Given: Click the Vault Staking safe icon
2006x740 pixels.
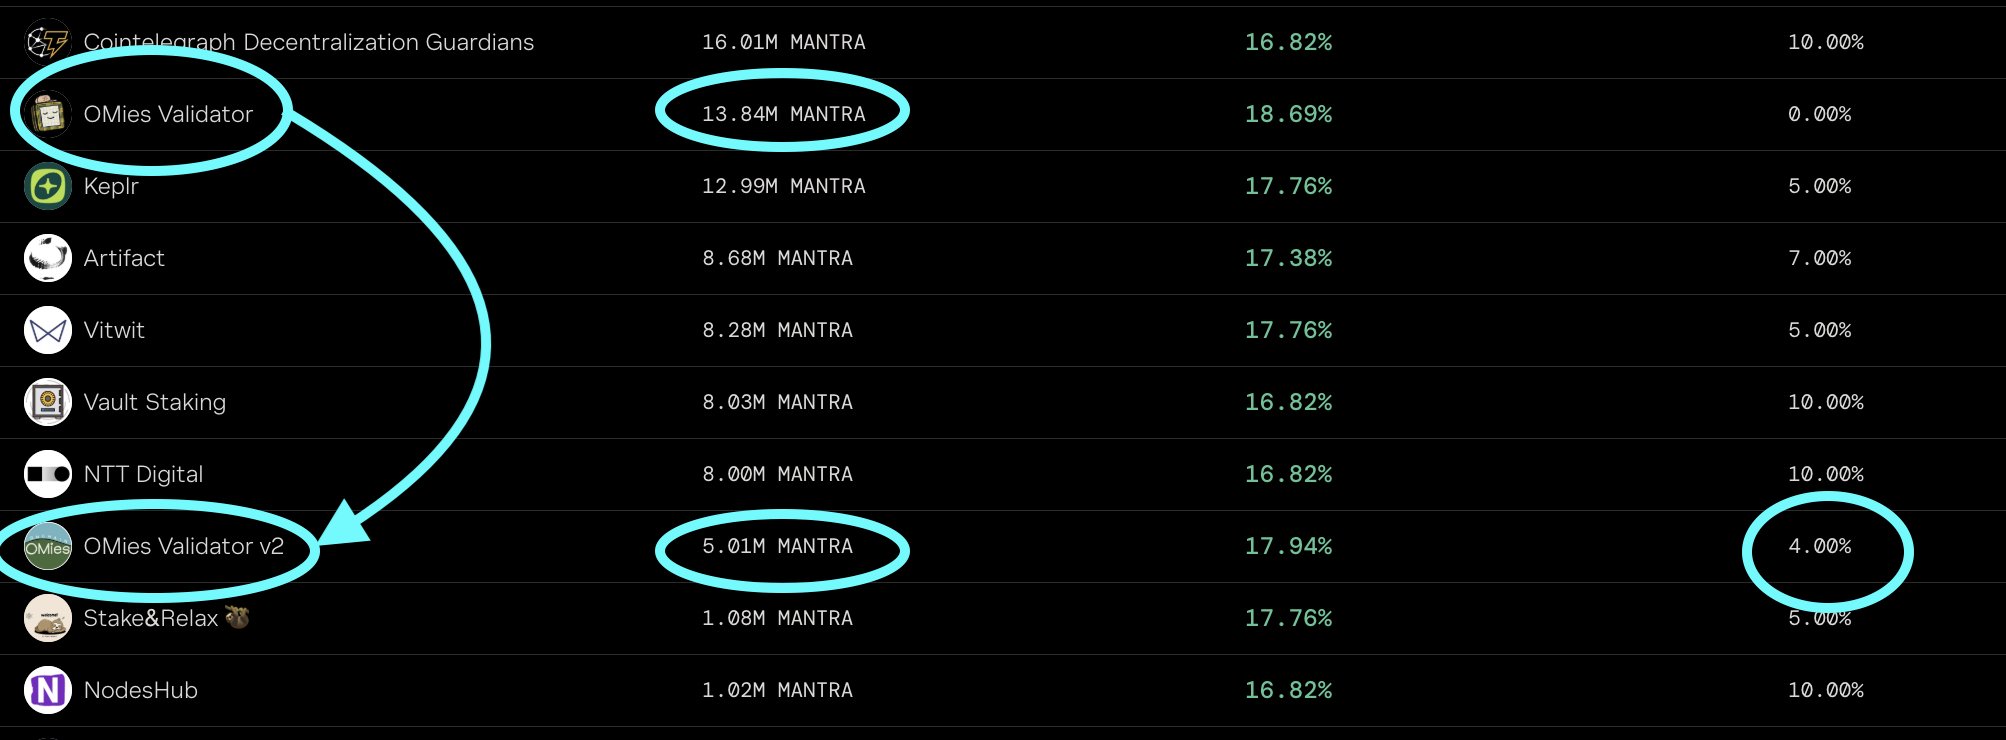Looking at the screenshot, I should [x=47, y=402].
